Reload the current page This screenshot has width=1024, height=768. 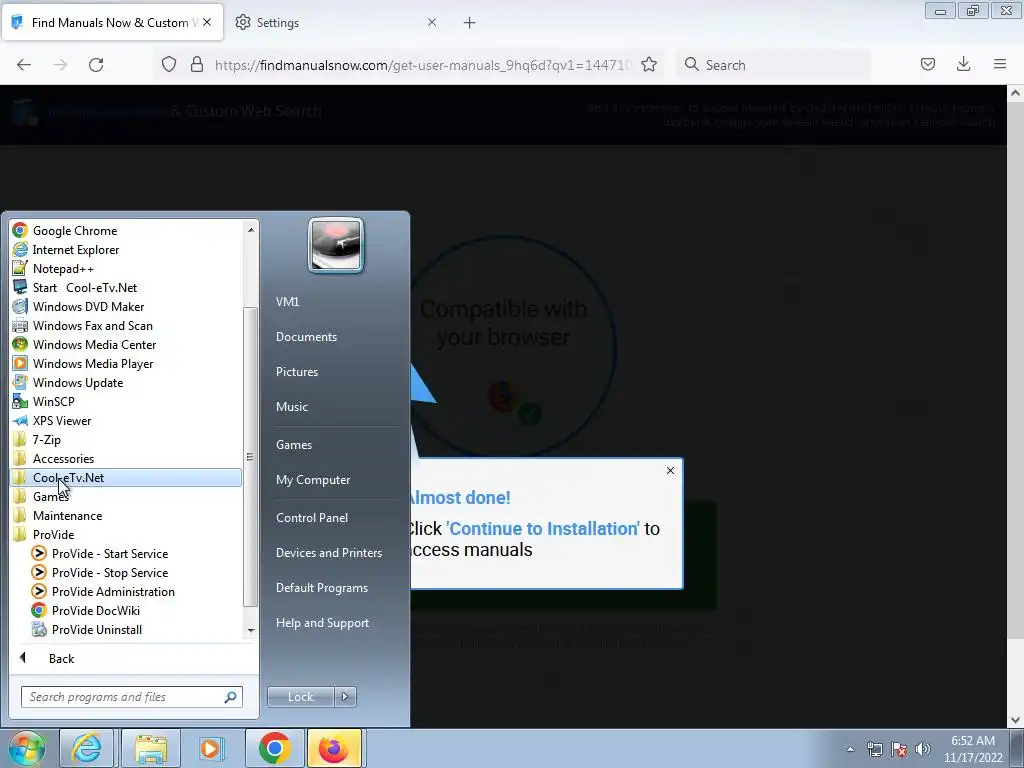point(96,65)
